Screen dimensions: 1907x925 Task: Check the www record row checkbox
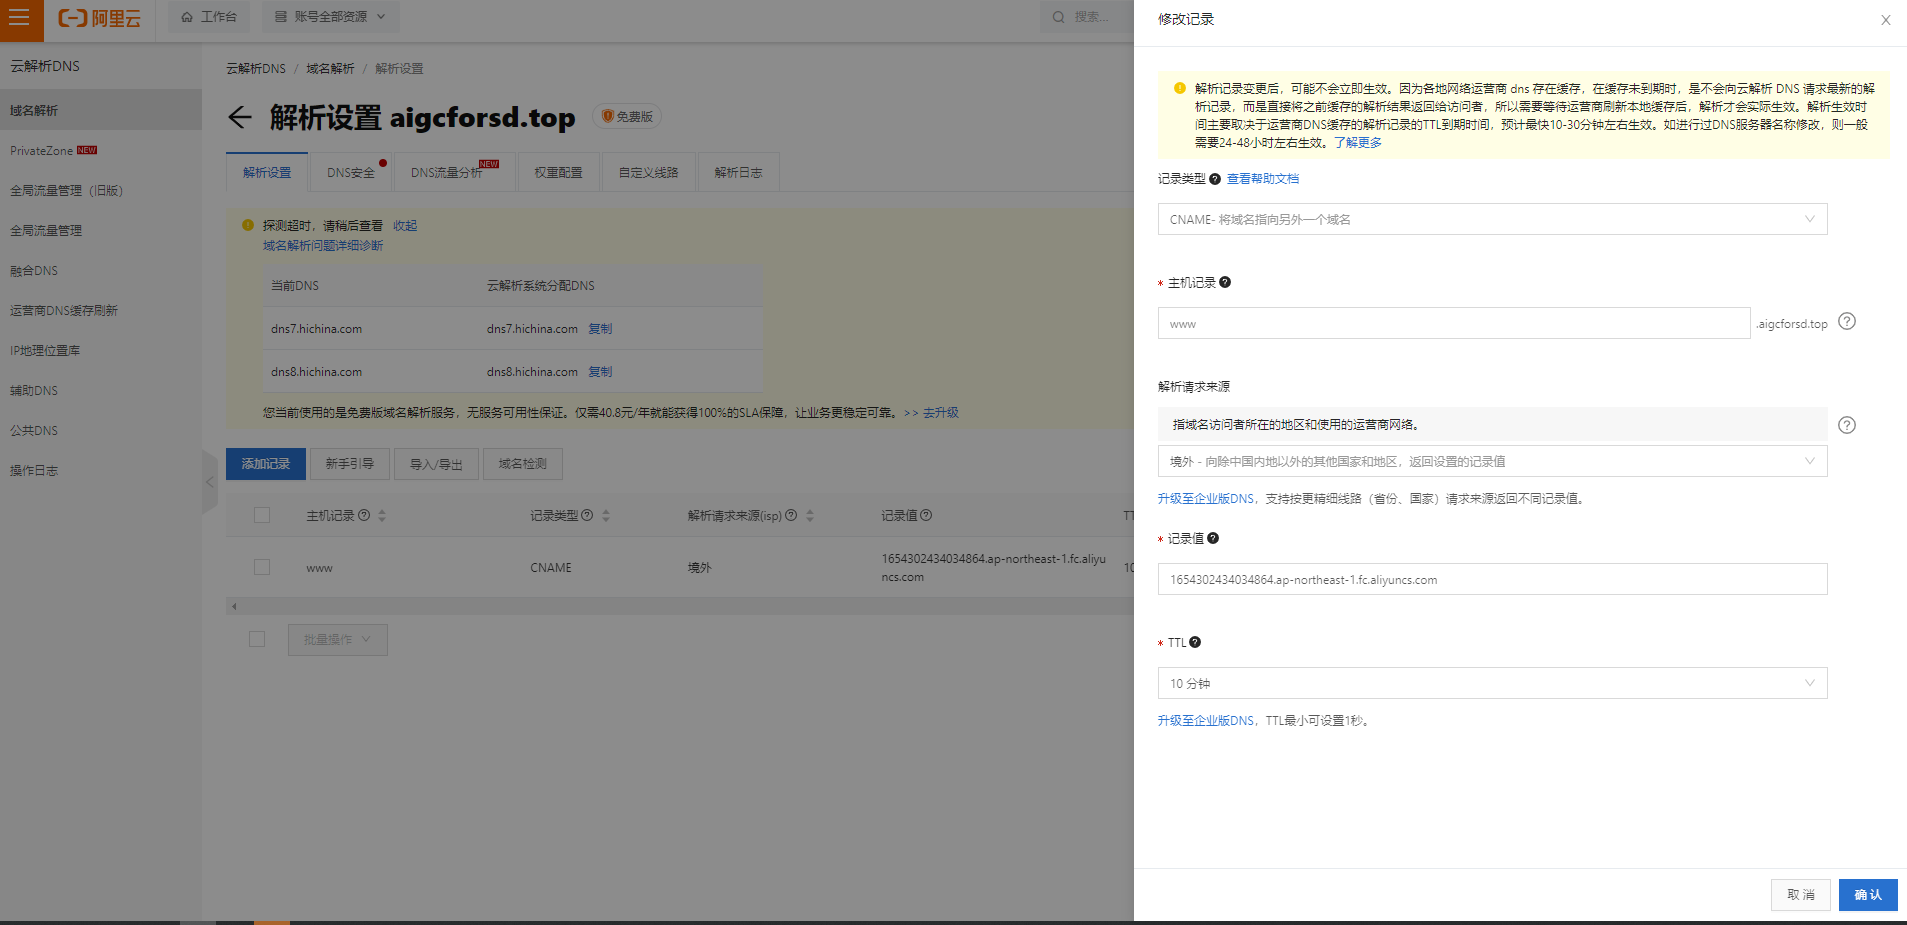tap(262, 567)
